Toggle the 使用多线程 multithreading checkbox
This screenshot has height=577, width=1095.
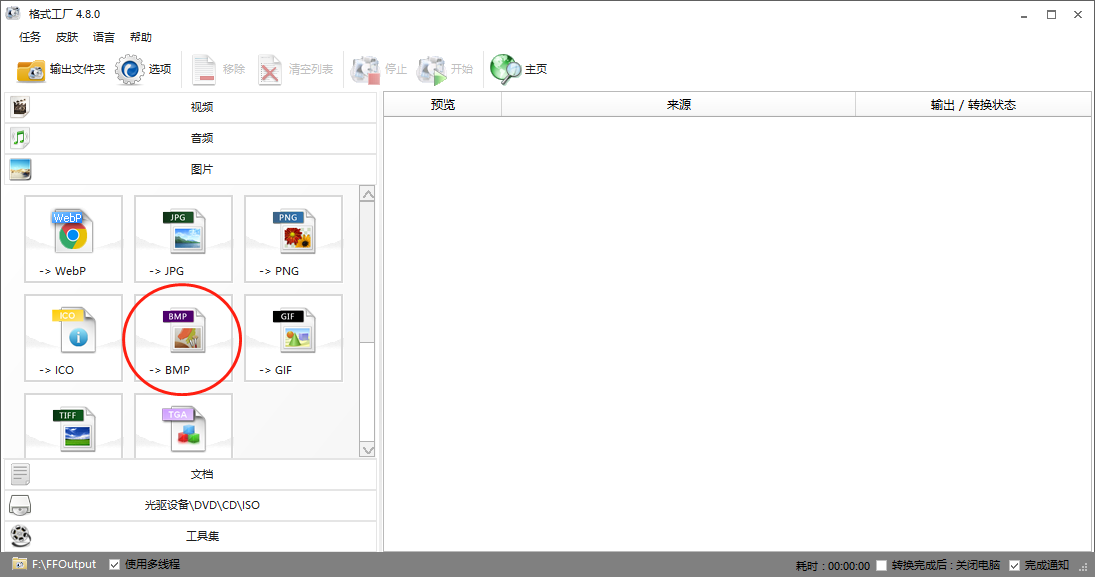coord(115,564)
